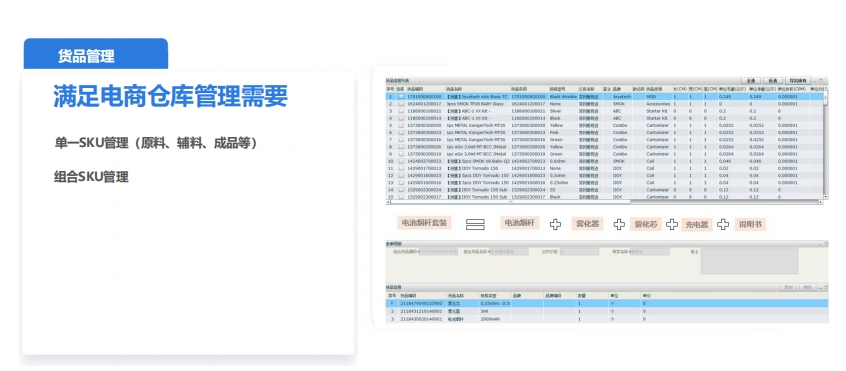Tick the checkbox for row 5 KangerTech Yellow

tap(401, 125)
